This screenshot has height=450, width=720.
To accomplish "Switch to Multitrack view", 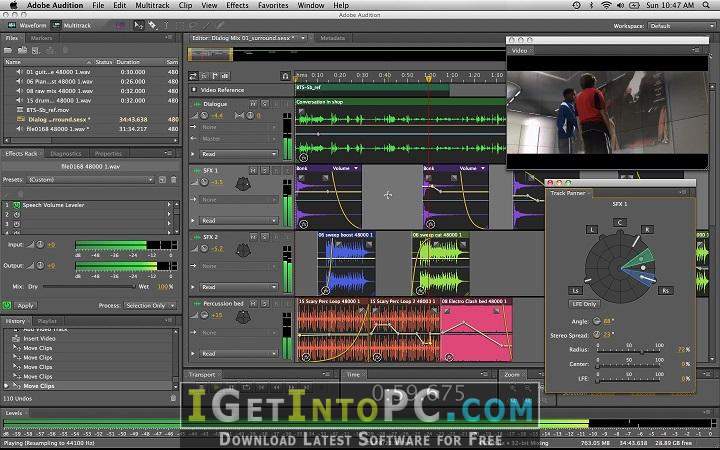I will tap(72, 26).
